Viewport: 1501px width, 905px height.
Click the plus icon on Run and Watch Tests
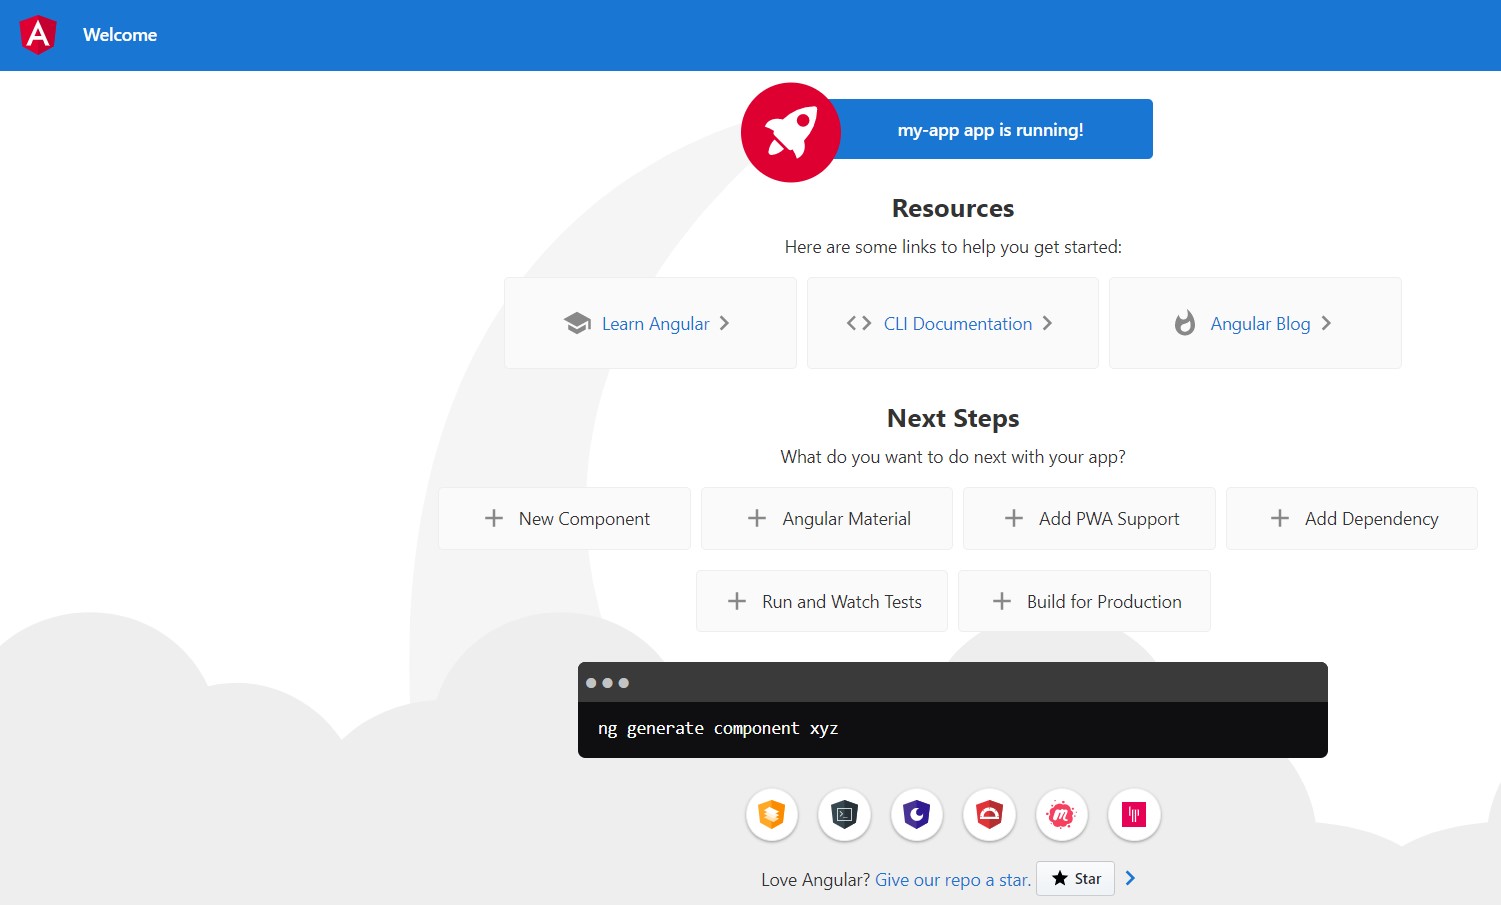pyautogui.click(x=737, y=601)
